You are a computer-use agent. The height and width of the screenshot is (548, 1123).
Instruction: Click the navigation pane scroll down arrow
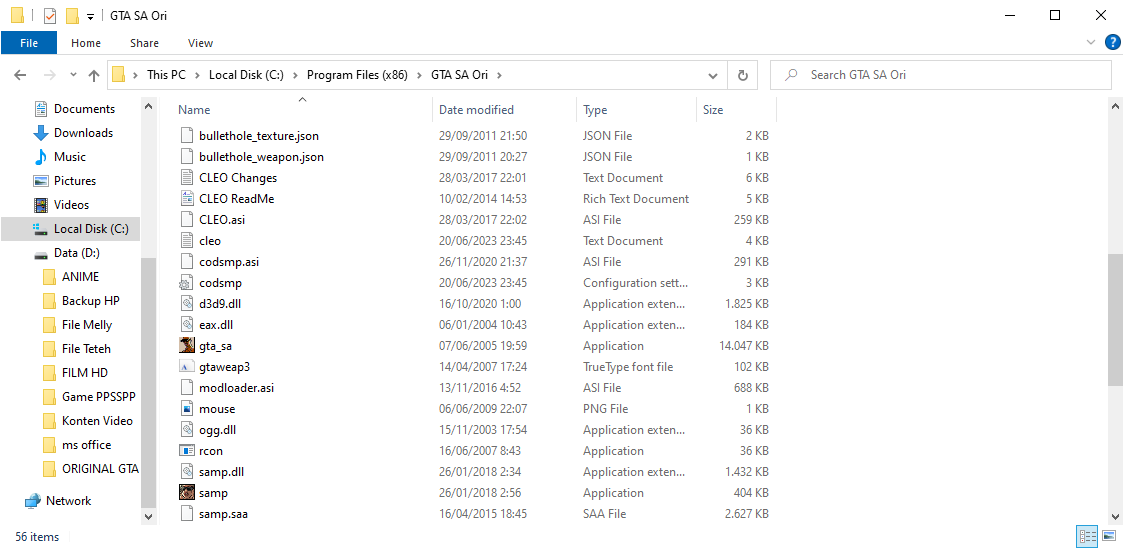pyautogui.click(x=148, y=515)
